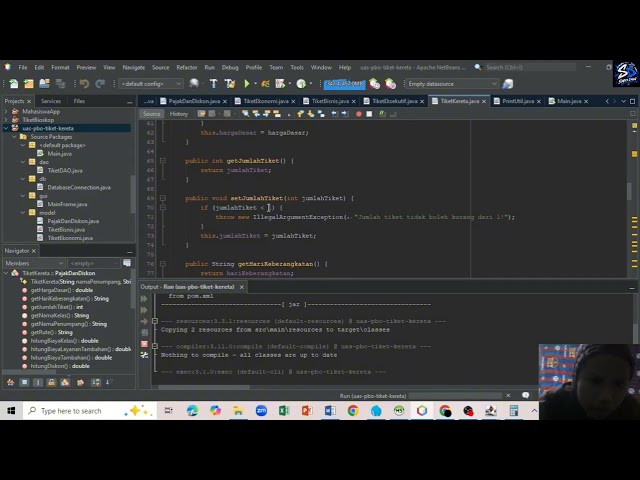640x480 pixels.
Task: Start the Debug Project toolbar icon
Action: [265, 84]
